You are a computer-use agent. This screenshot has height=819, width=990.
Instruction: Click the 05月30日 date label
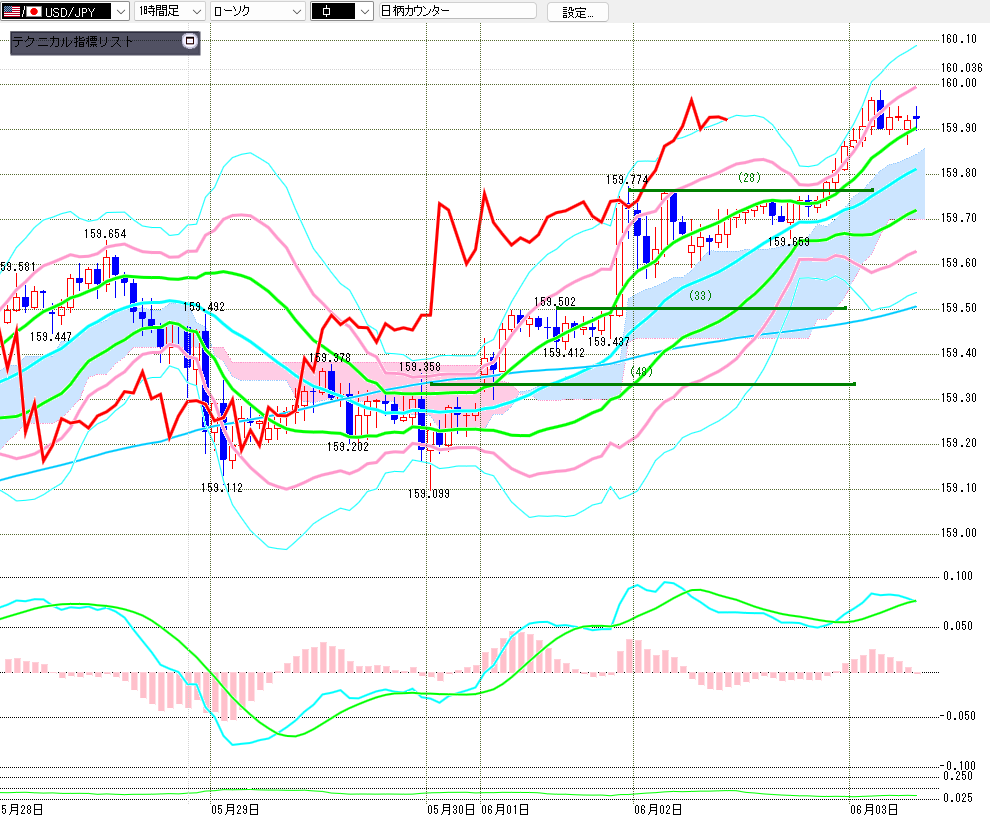(x=451, y=810)
